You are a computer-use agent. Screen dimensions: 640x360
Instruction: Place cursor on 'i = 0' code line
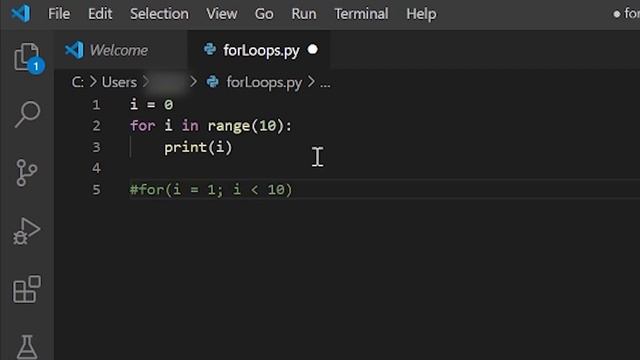(151, 104)
